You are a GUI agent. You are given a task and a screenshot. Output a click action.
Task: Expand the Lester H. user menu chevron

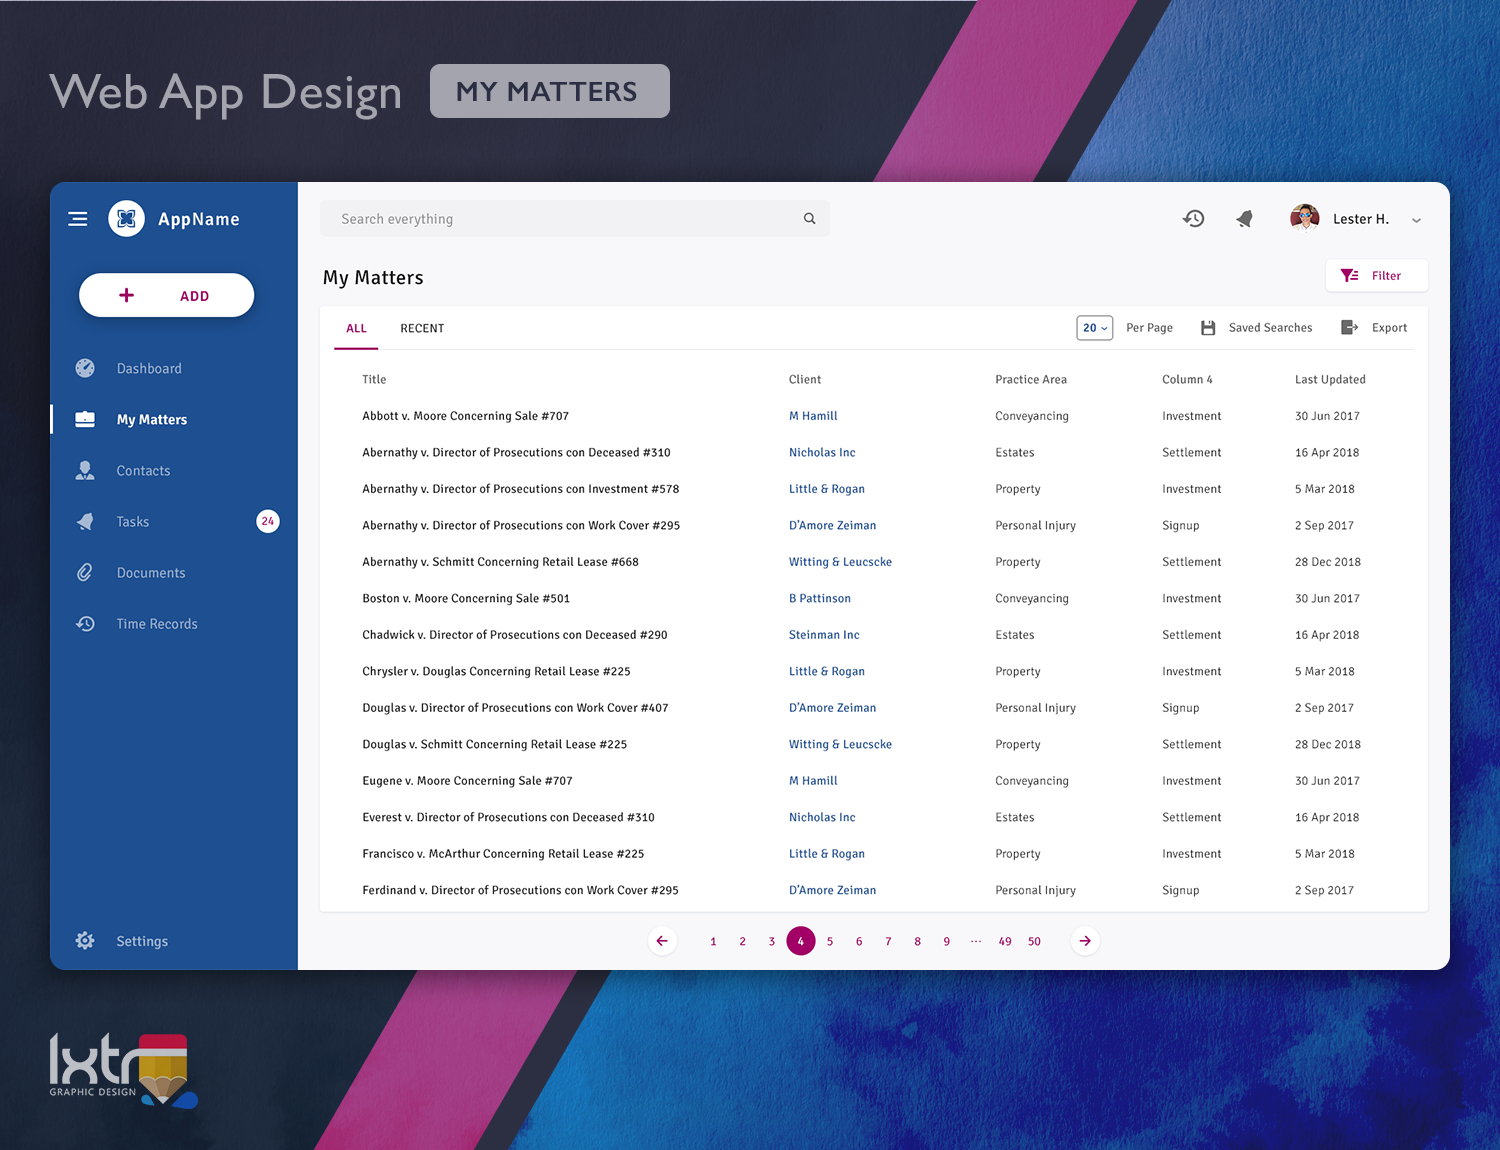(1416, 220)
